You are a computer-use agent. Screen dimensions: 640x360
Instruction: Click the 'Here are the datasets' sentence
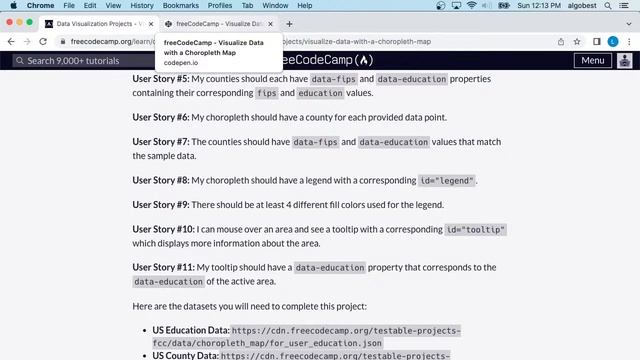click(249, 306)
